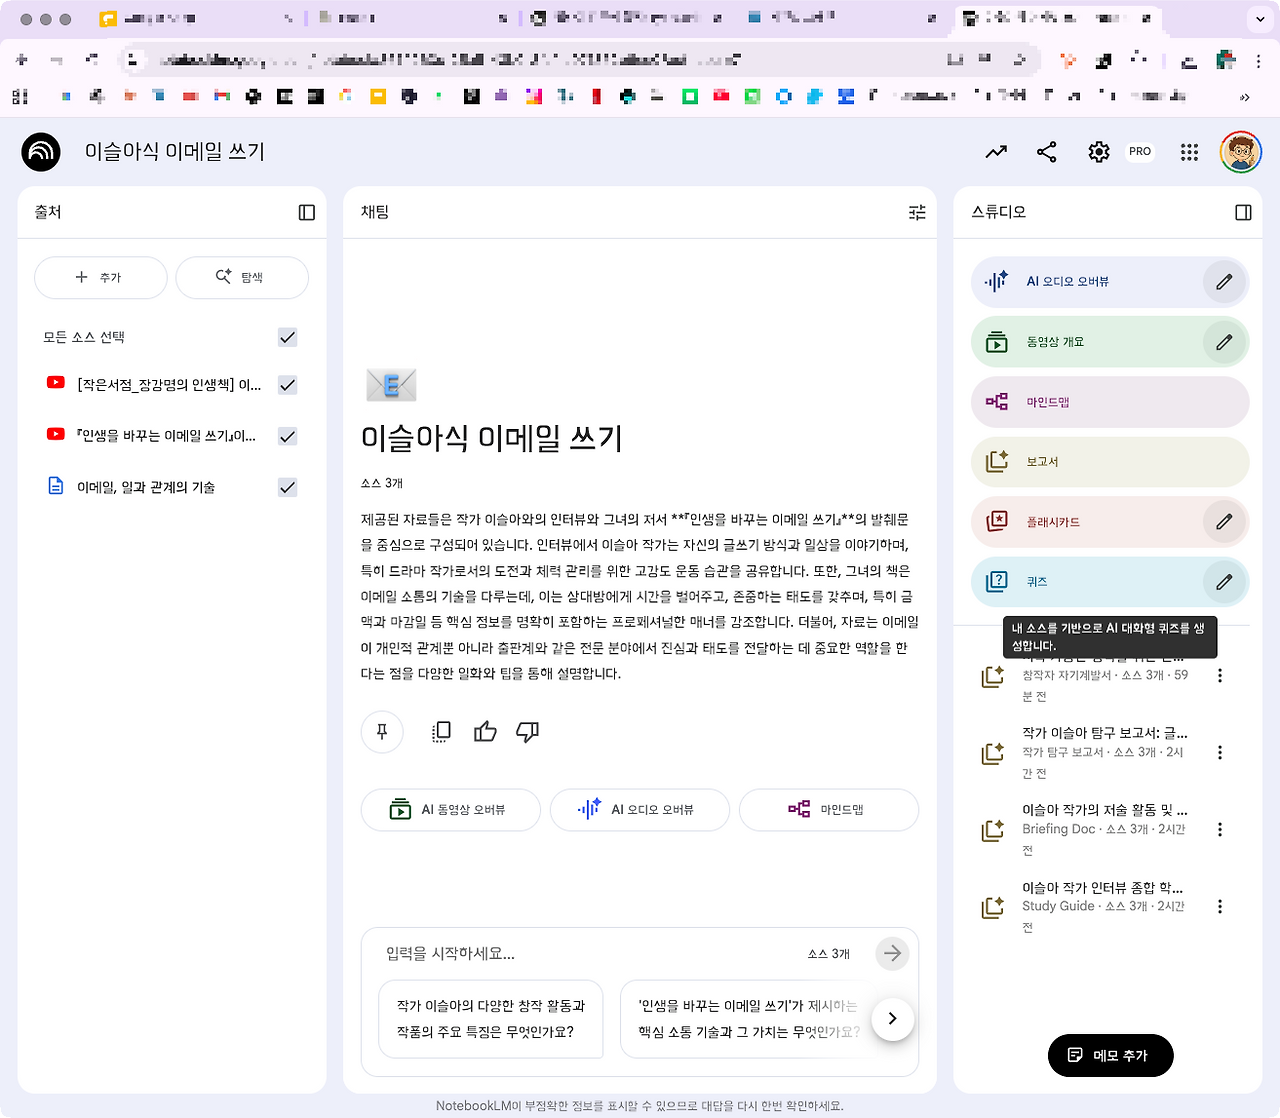Image resolution: width=1280 pixels, height=1118 pixels.
Task: Expand the bookmarks bar overflow chevron
Action: [1245, 97]
